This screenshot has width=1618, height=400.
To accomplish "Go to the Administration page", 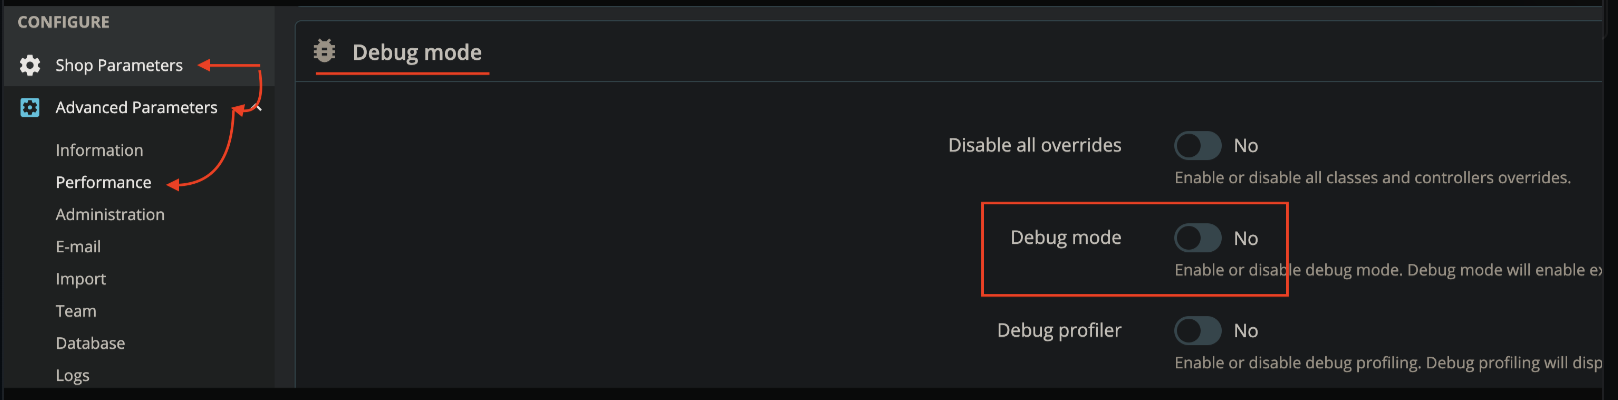I will pyautogui.click(x=110, y=214).
